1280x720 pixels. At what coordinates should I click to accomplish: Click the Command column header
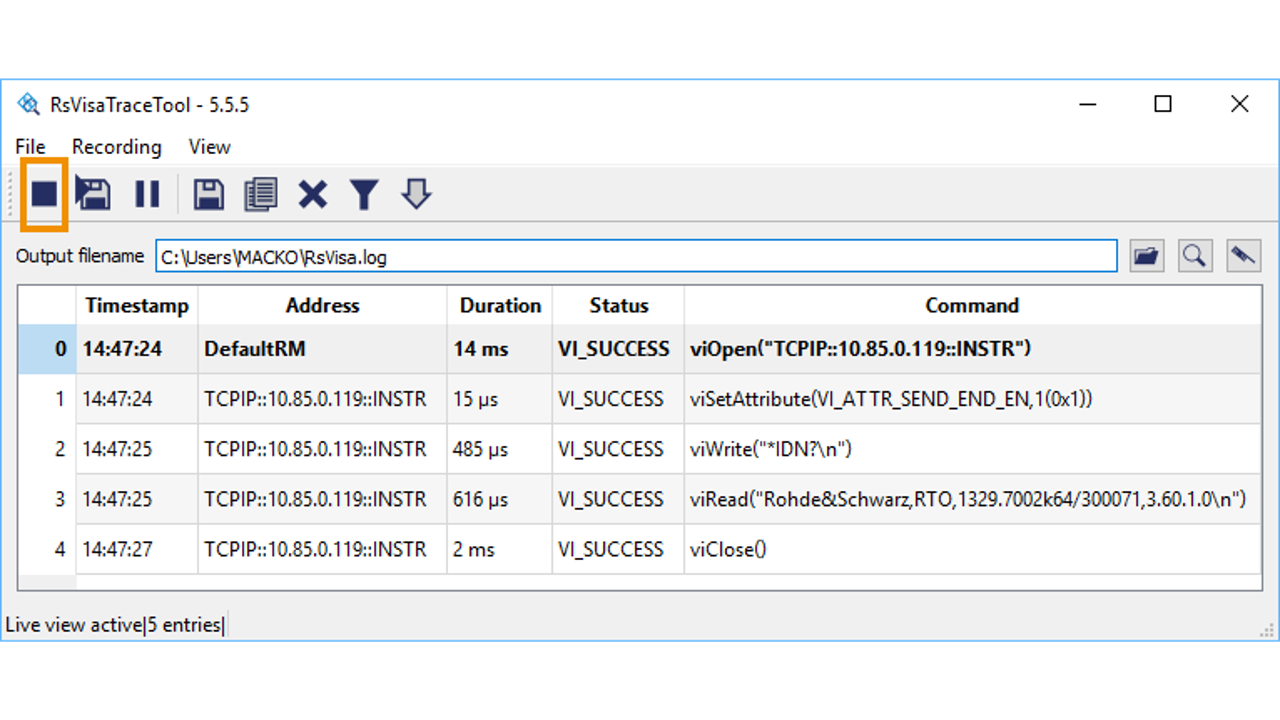(972, 306)
